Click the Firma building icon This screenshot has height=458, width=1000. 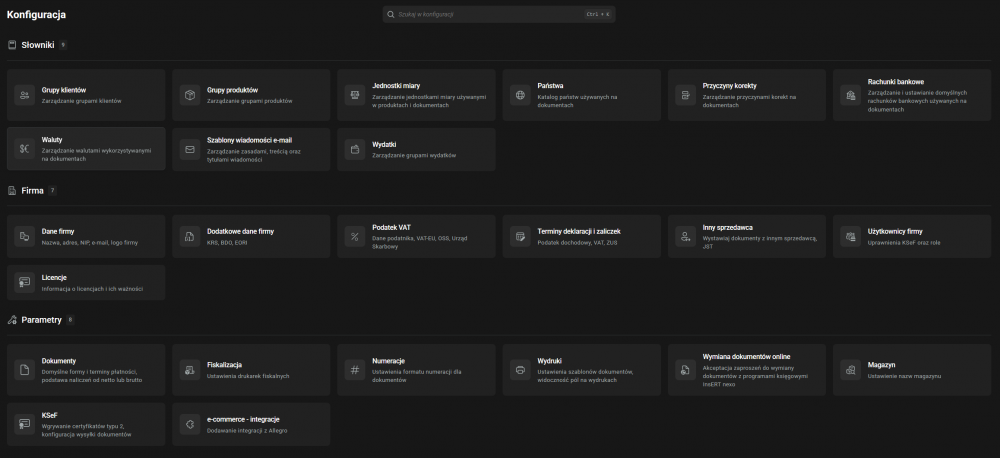click(11, 190)
